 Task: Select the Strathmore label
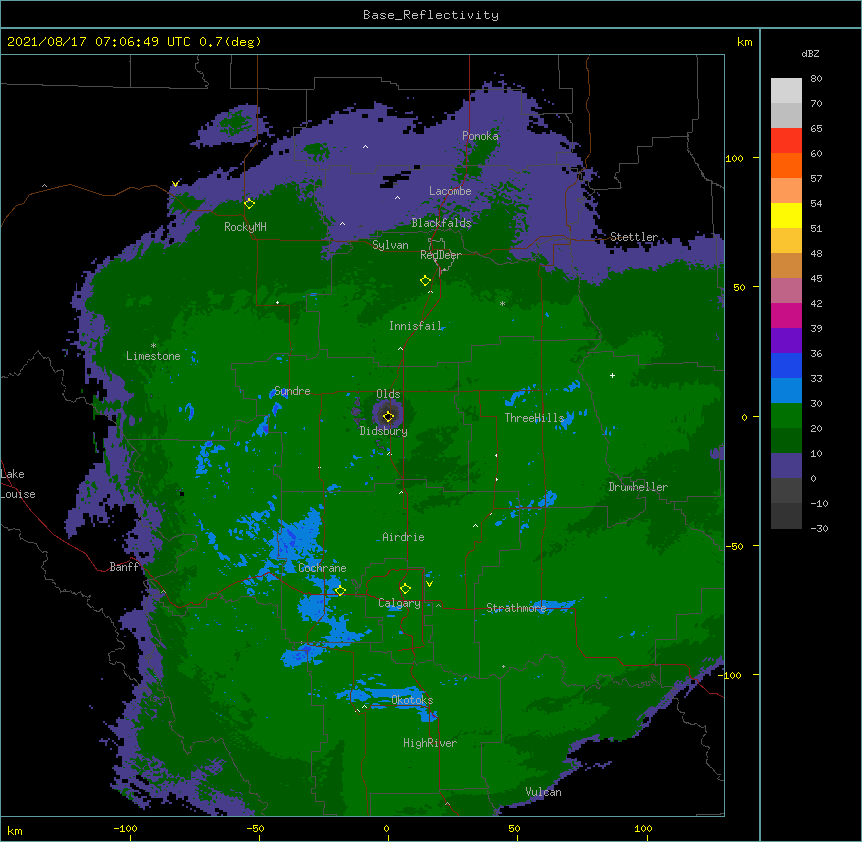[x=516, y=608]
